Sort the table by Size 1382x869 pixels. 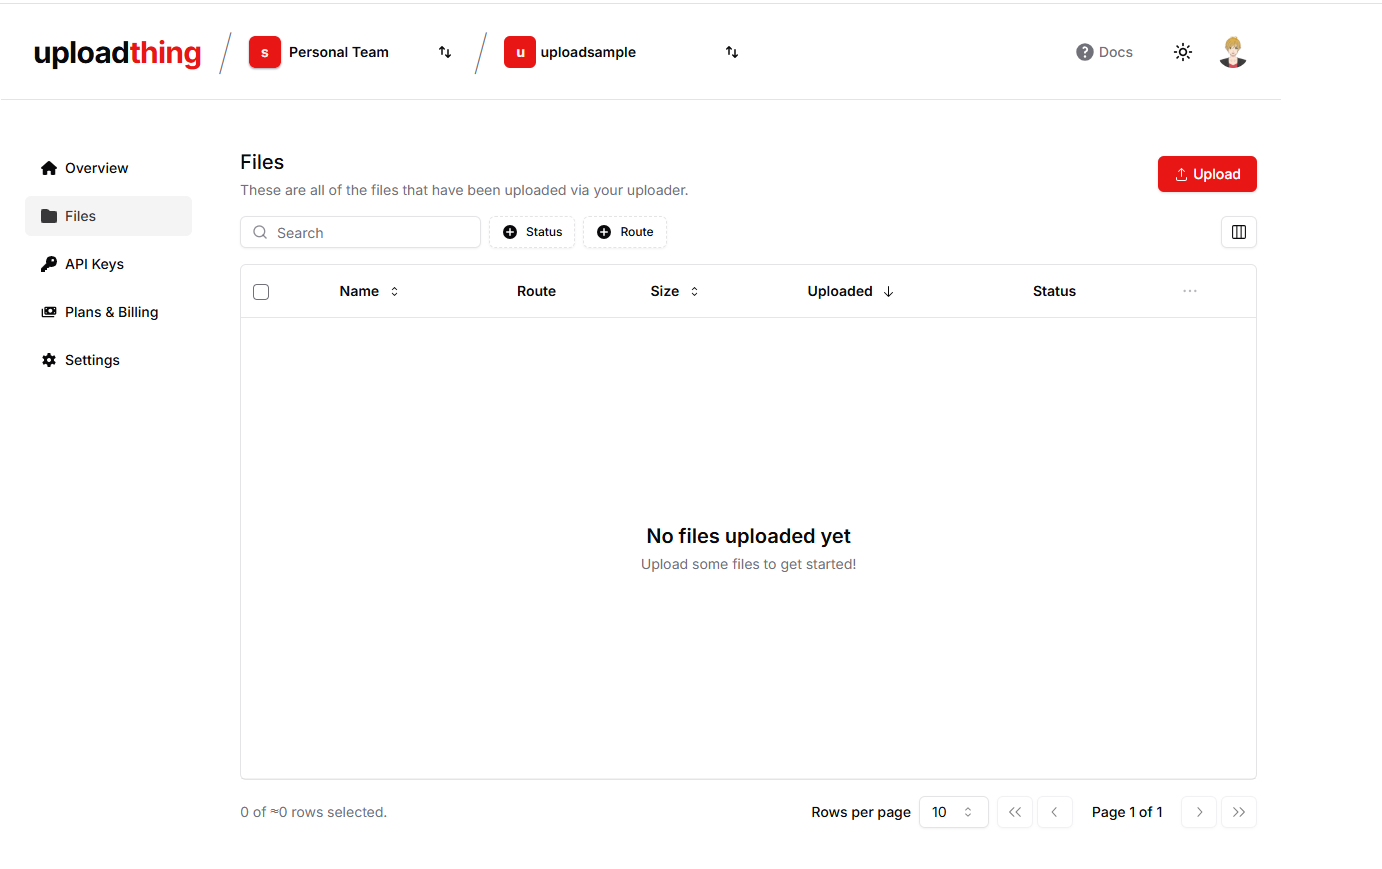[675, 291]
